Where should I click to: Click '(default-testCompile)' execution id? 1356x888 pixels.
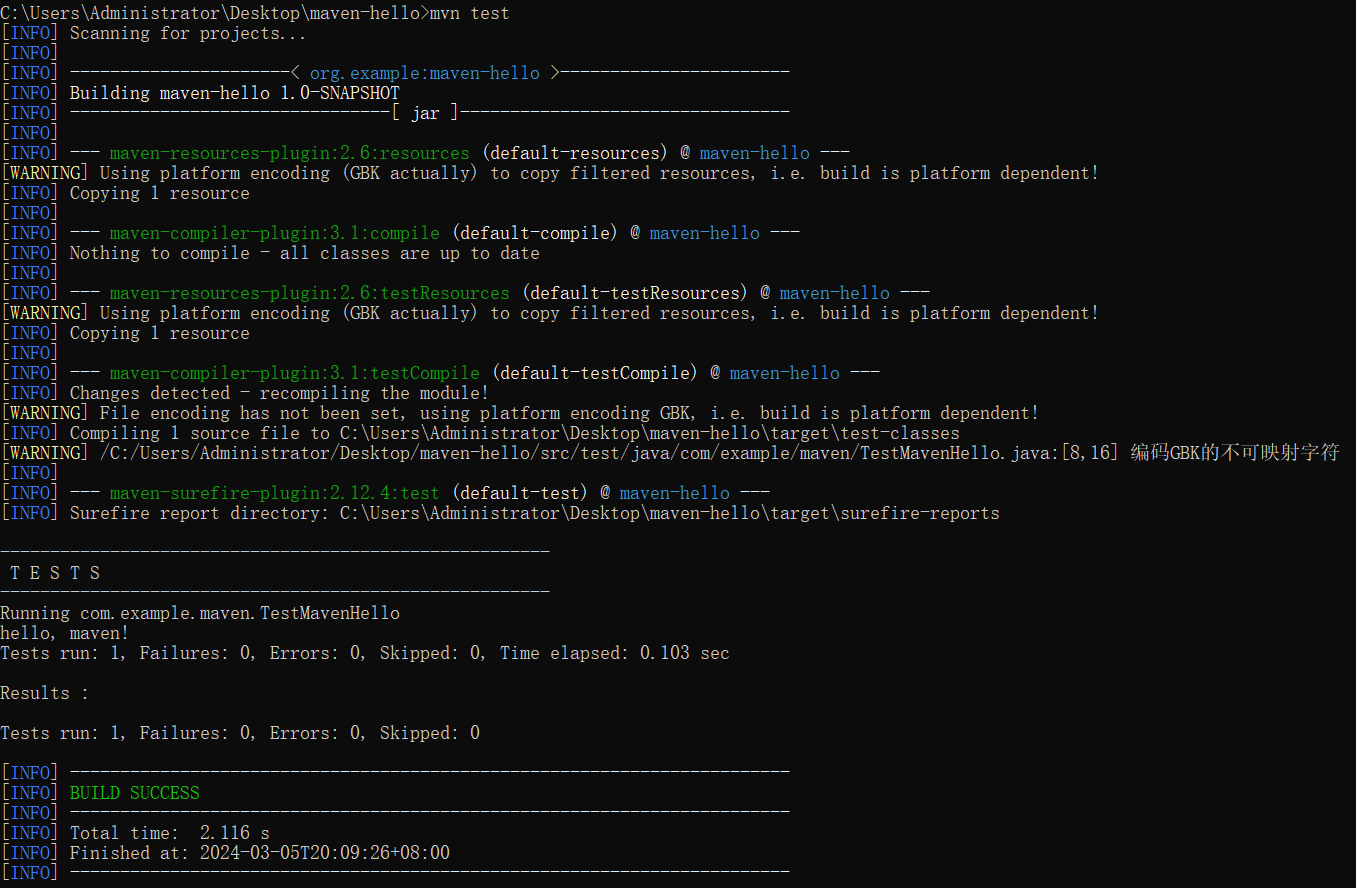click(x=595, y=373)
